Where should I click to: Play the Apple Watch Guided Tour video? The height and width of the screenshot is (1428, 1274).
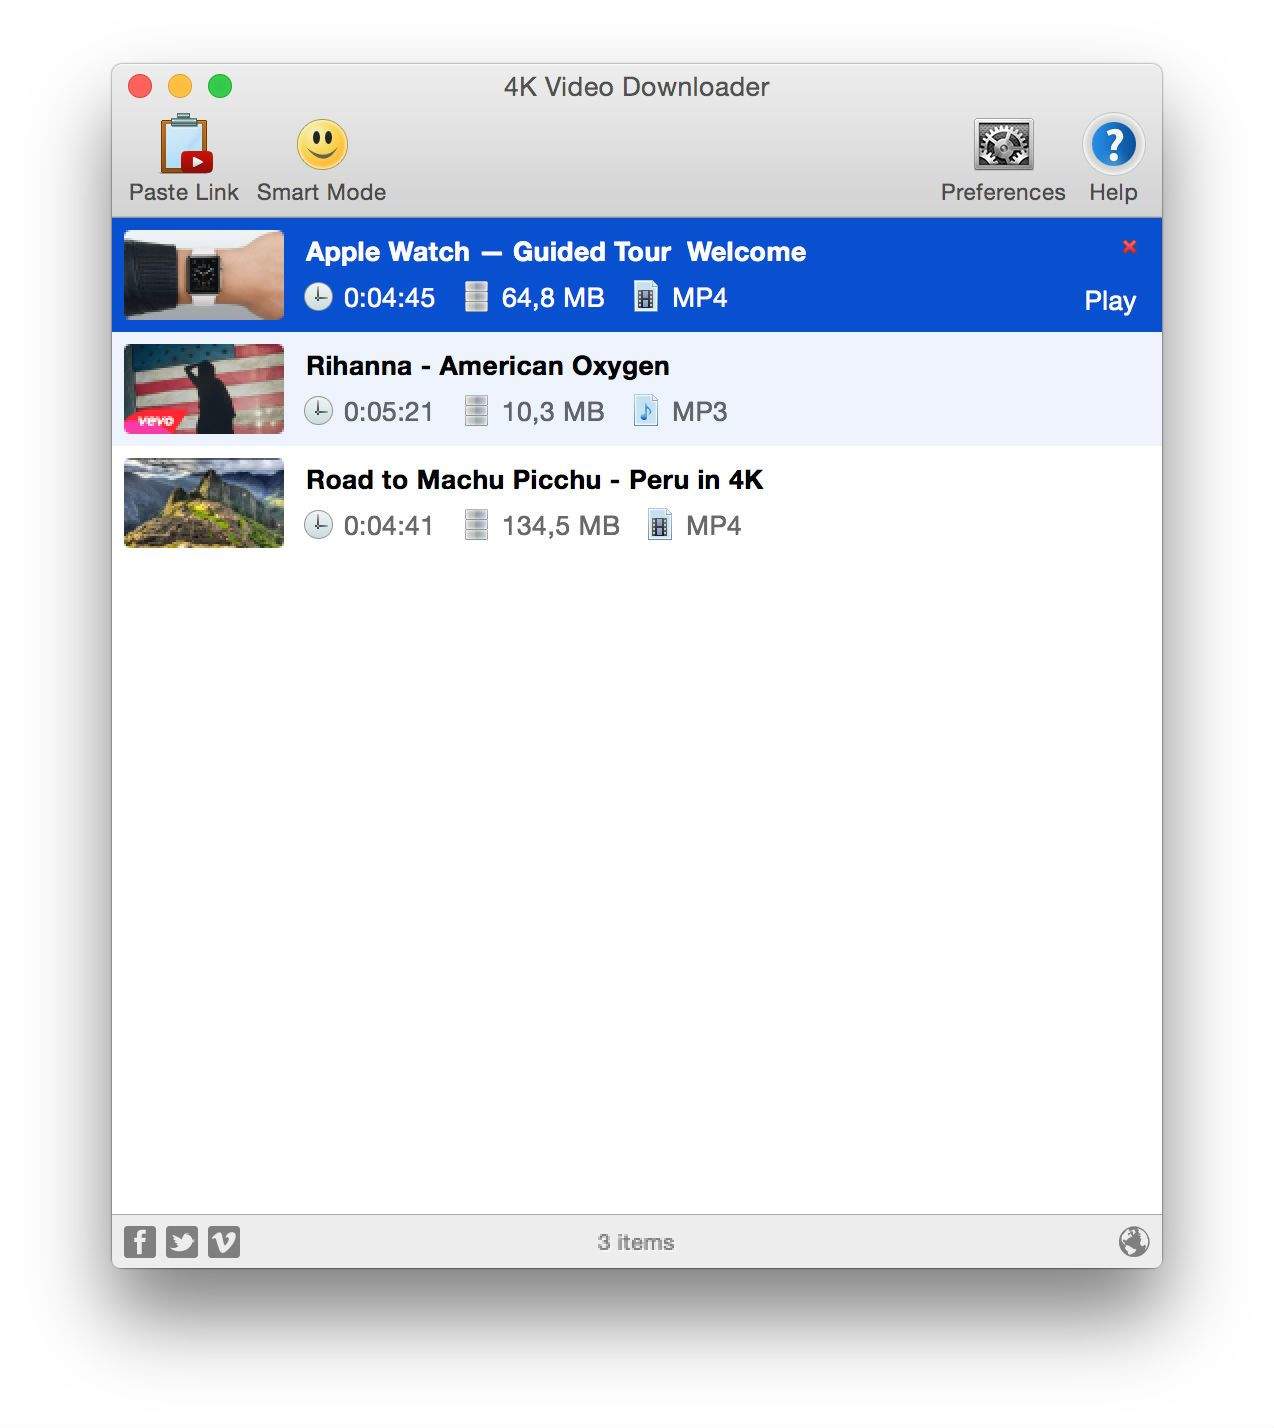coord(1109,301)
